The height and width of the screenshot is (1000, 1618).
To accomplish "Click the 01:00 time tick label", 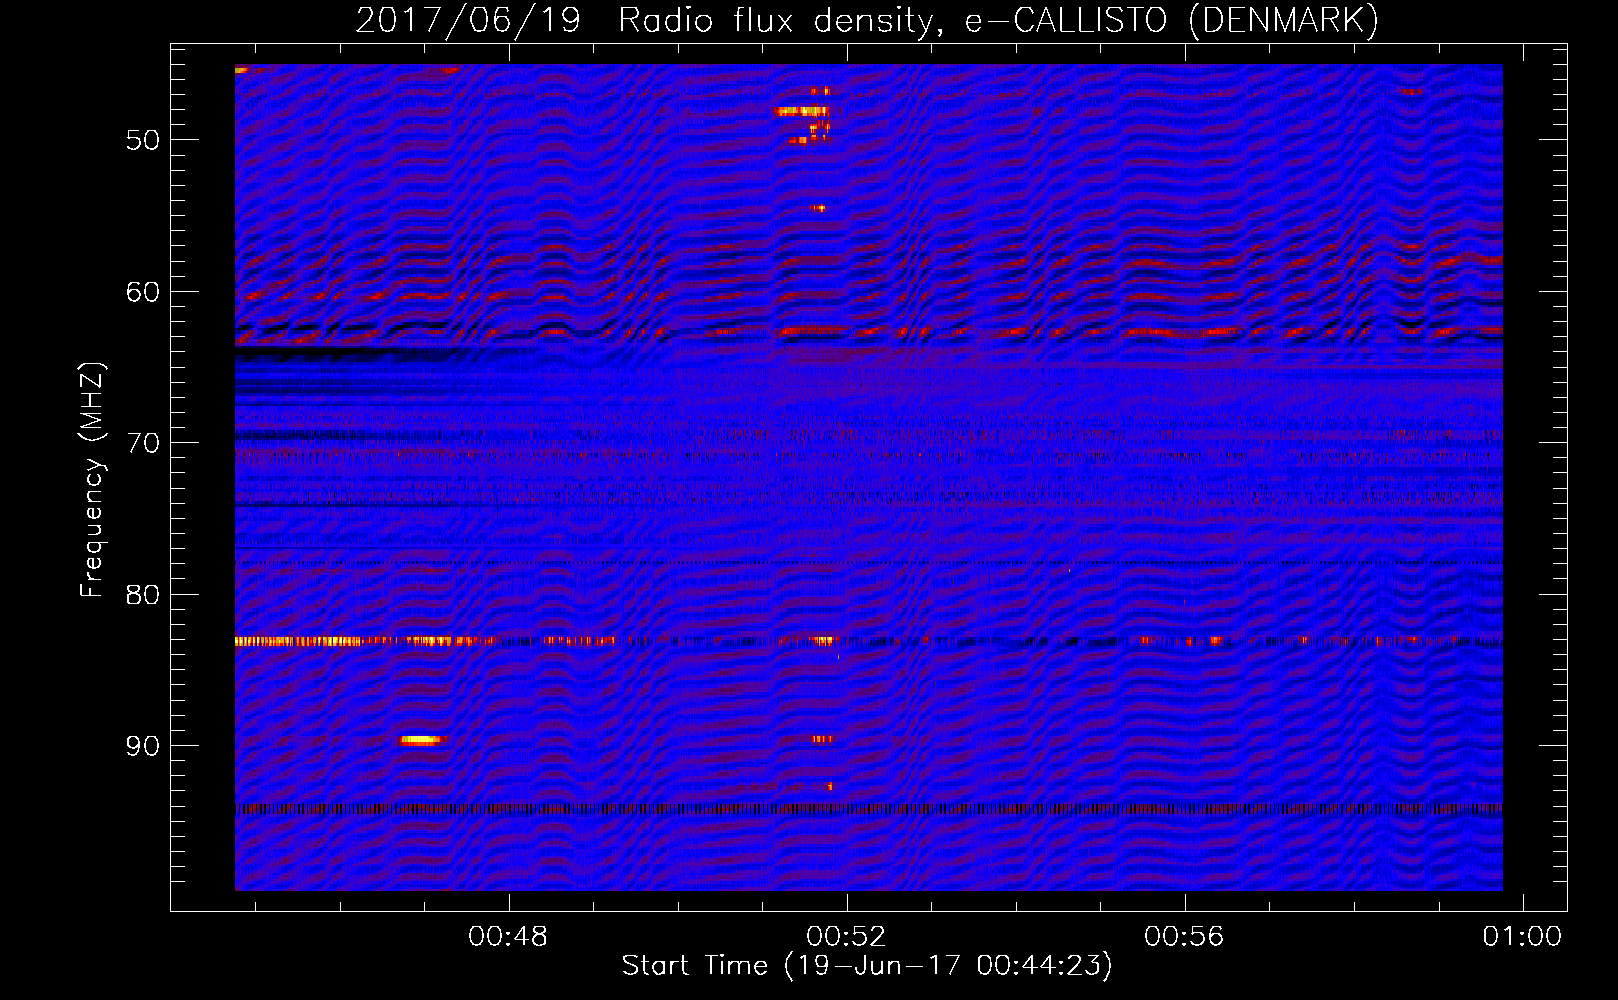I will 1522,937.
